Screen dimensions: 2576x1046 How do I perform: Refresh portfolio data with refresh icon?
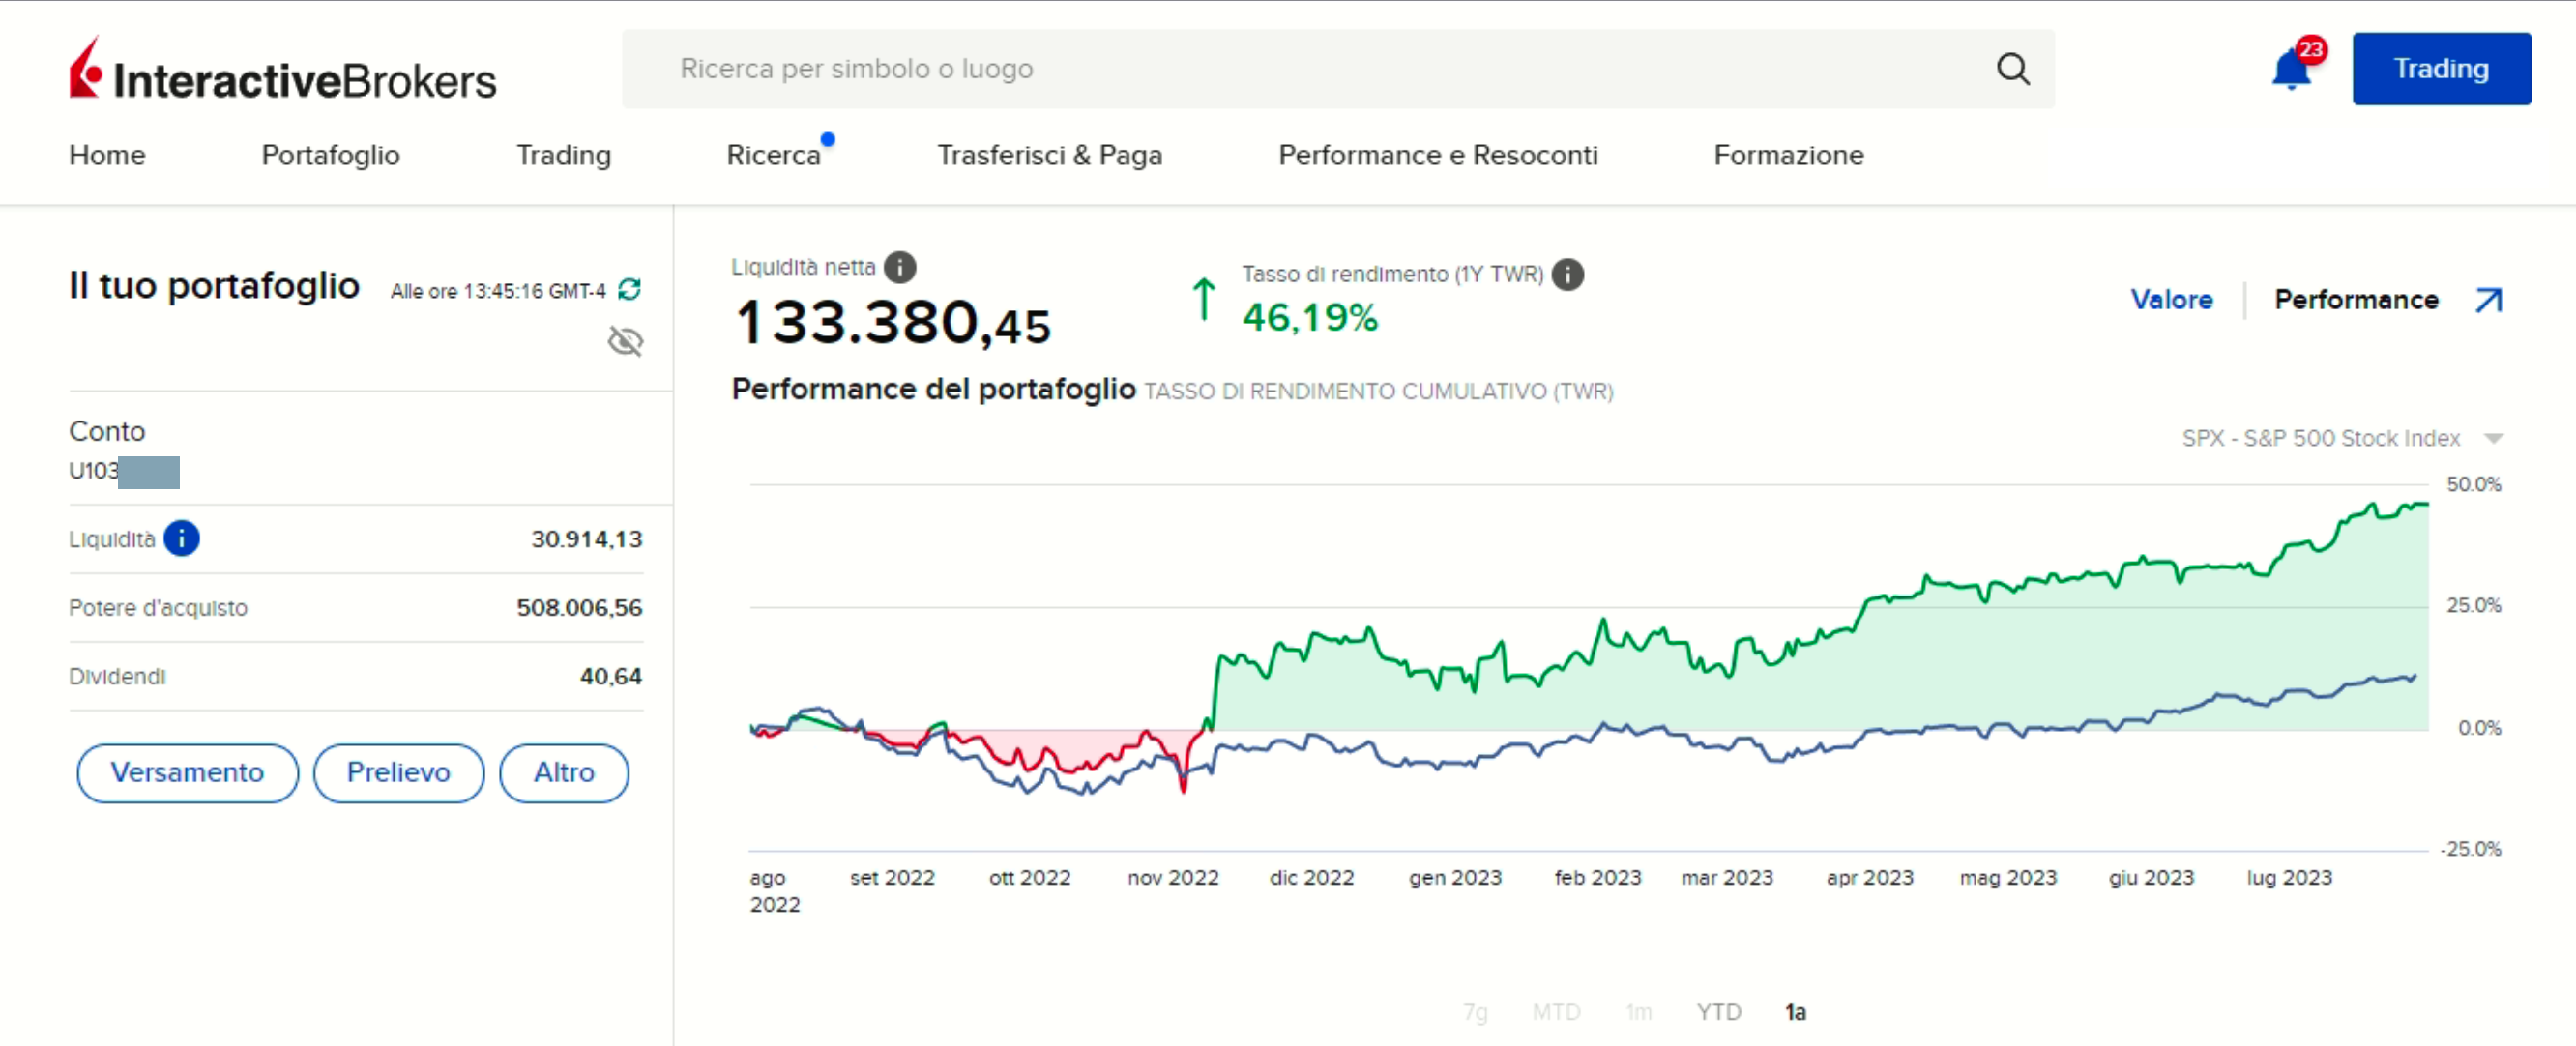(630, 290)
